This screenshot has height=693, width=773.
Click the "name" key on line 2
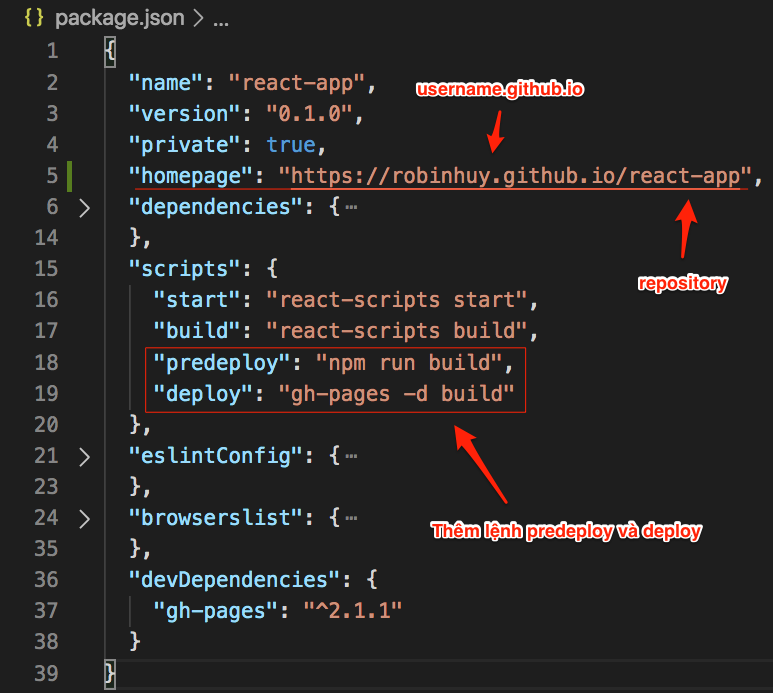click(166, 83)
